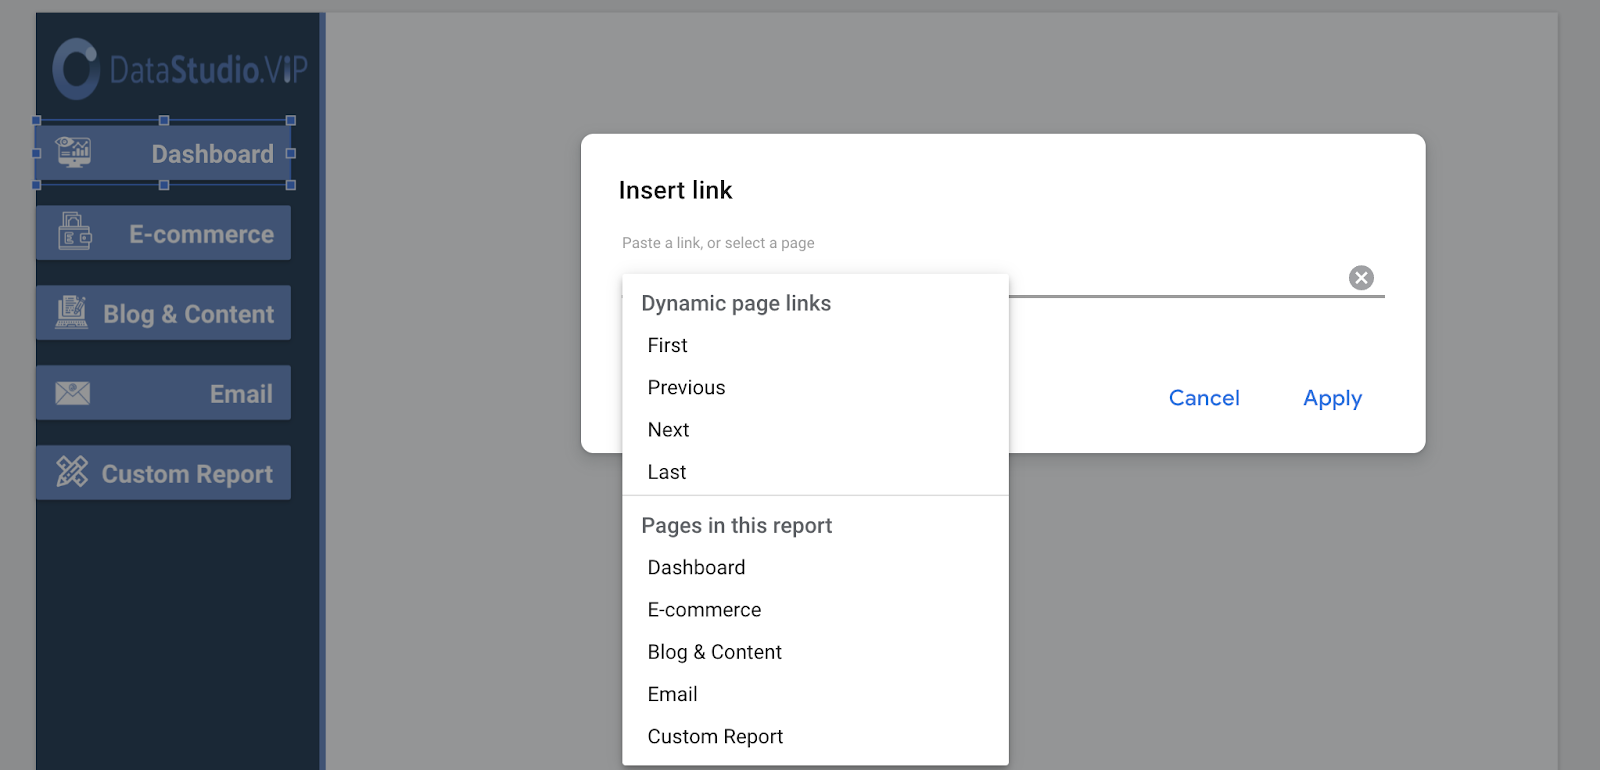1600x770 pixels.
Task: Open the sidebar Blog & Content label
Action: [x=188, y=314]
